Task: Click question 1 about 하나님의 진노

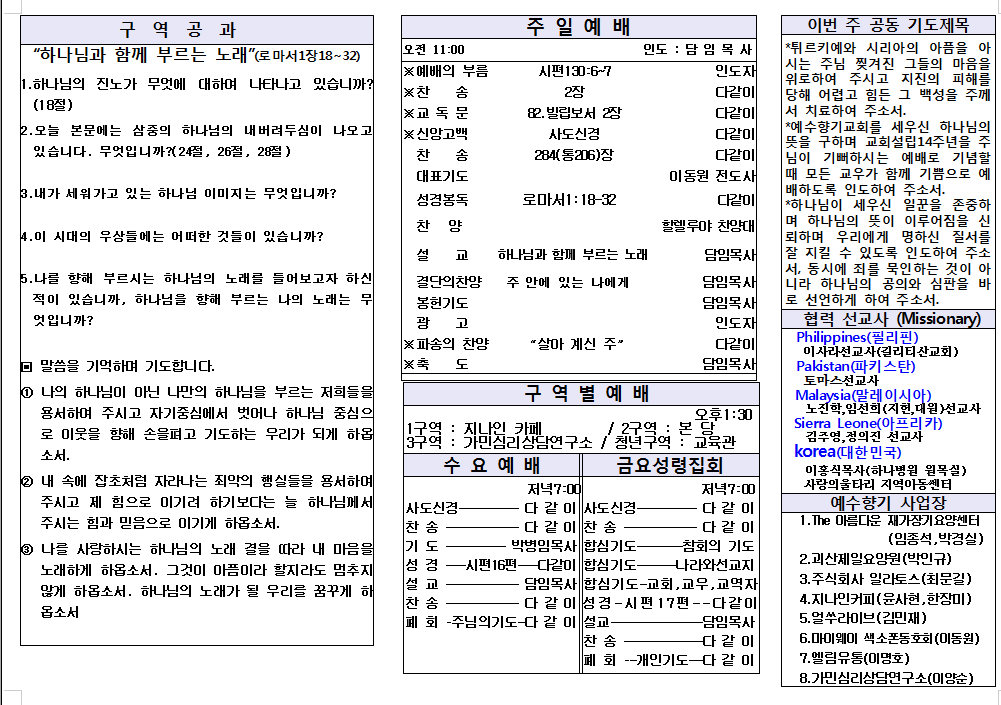Action: point(197,94)
